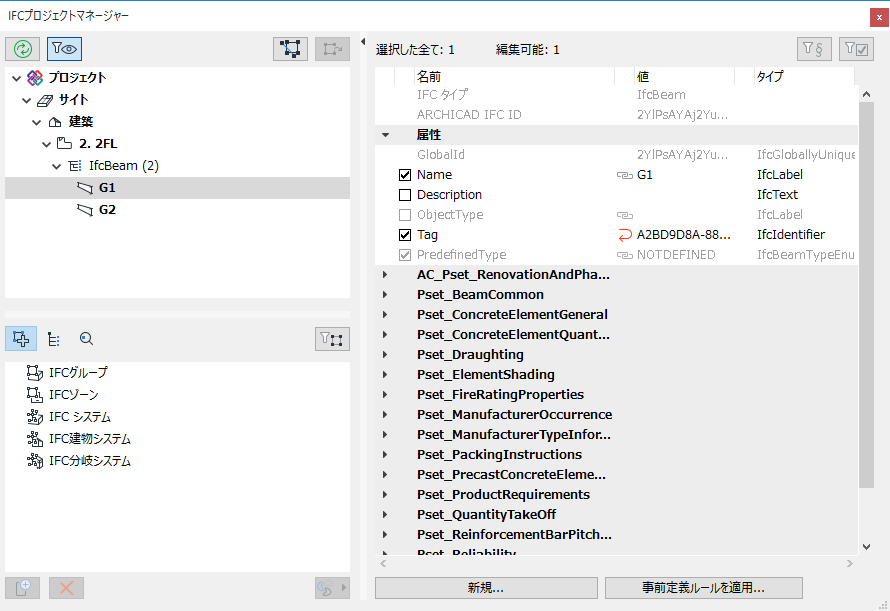Click the link icon beside Name value G1

pyautogui.click(x=624, y=175)
